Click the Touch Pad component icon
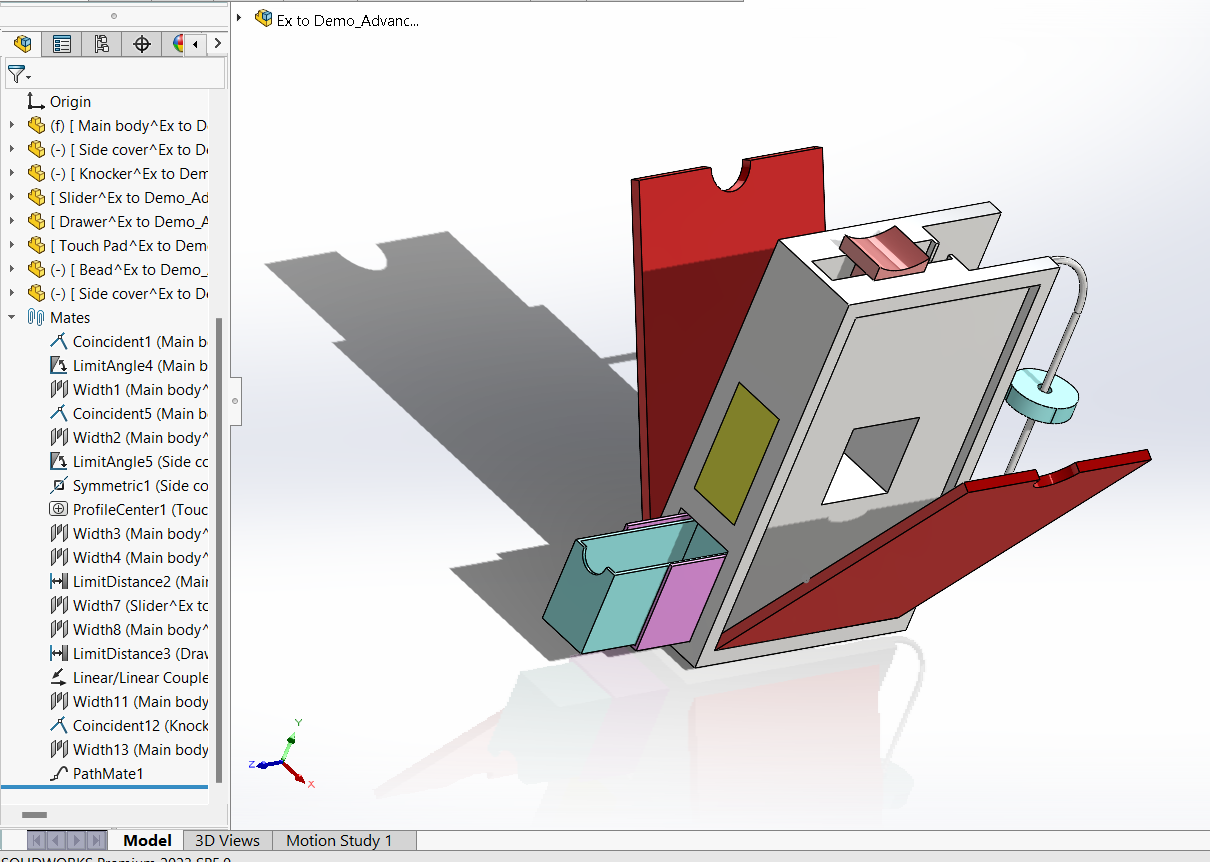Screen dimensions: 1210x862 [36, 245]
